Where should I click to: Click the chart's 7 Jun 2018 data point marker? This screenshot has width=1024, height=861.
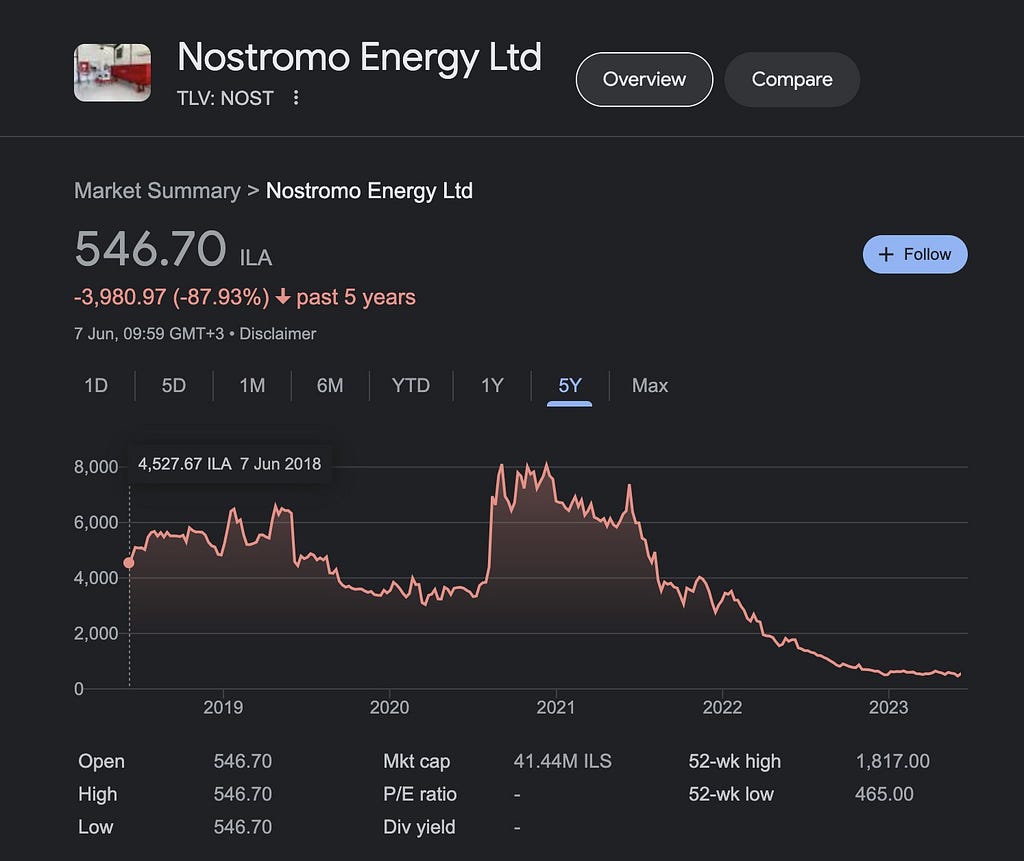tap(129, 562)
